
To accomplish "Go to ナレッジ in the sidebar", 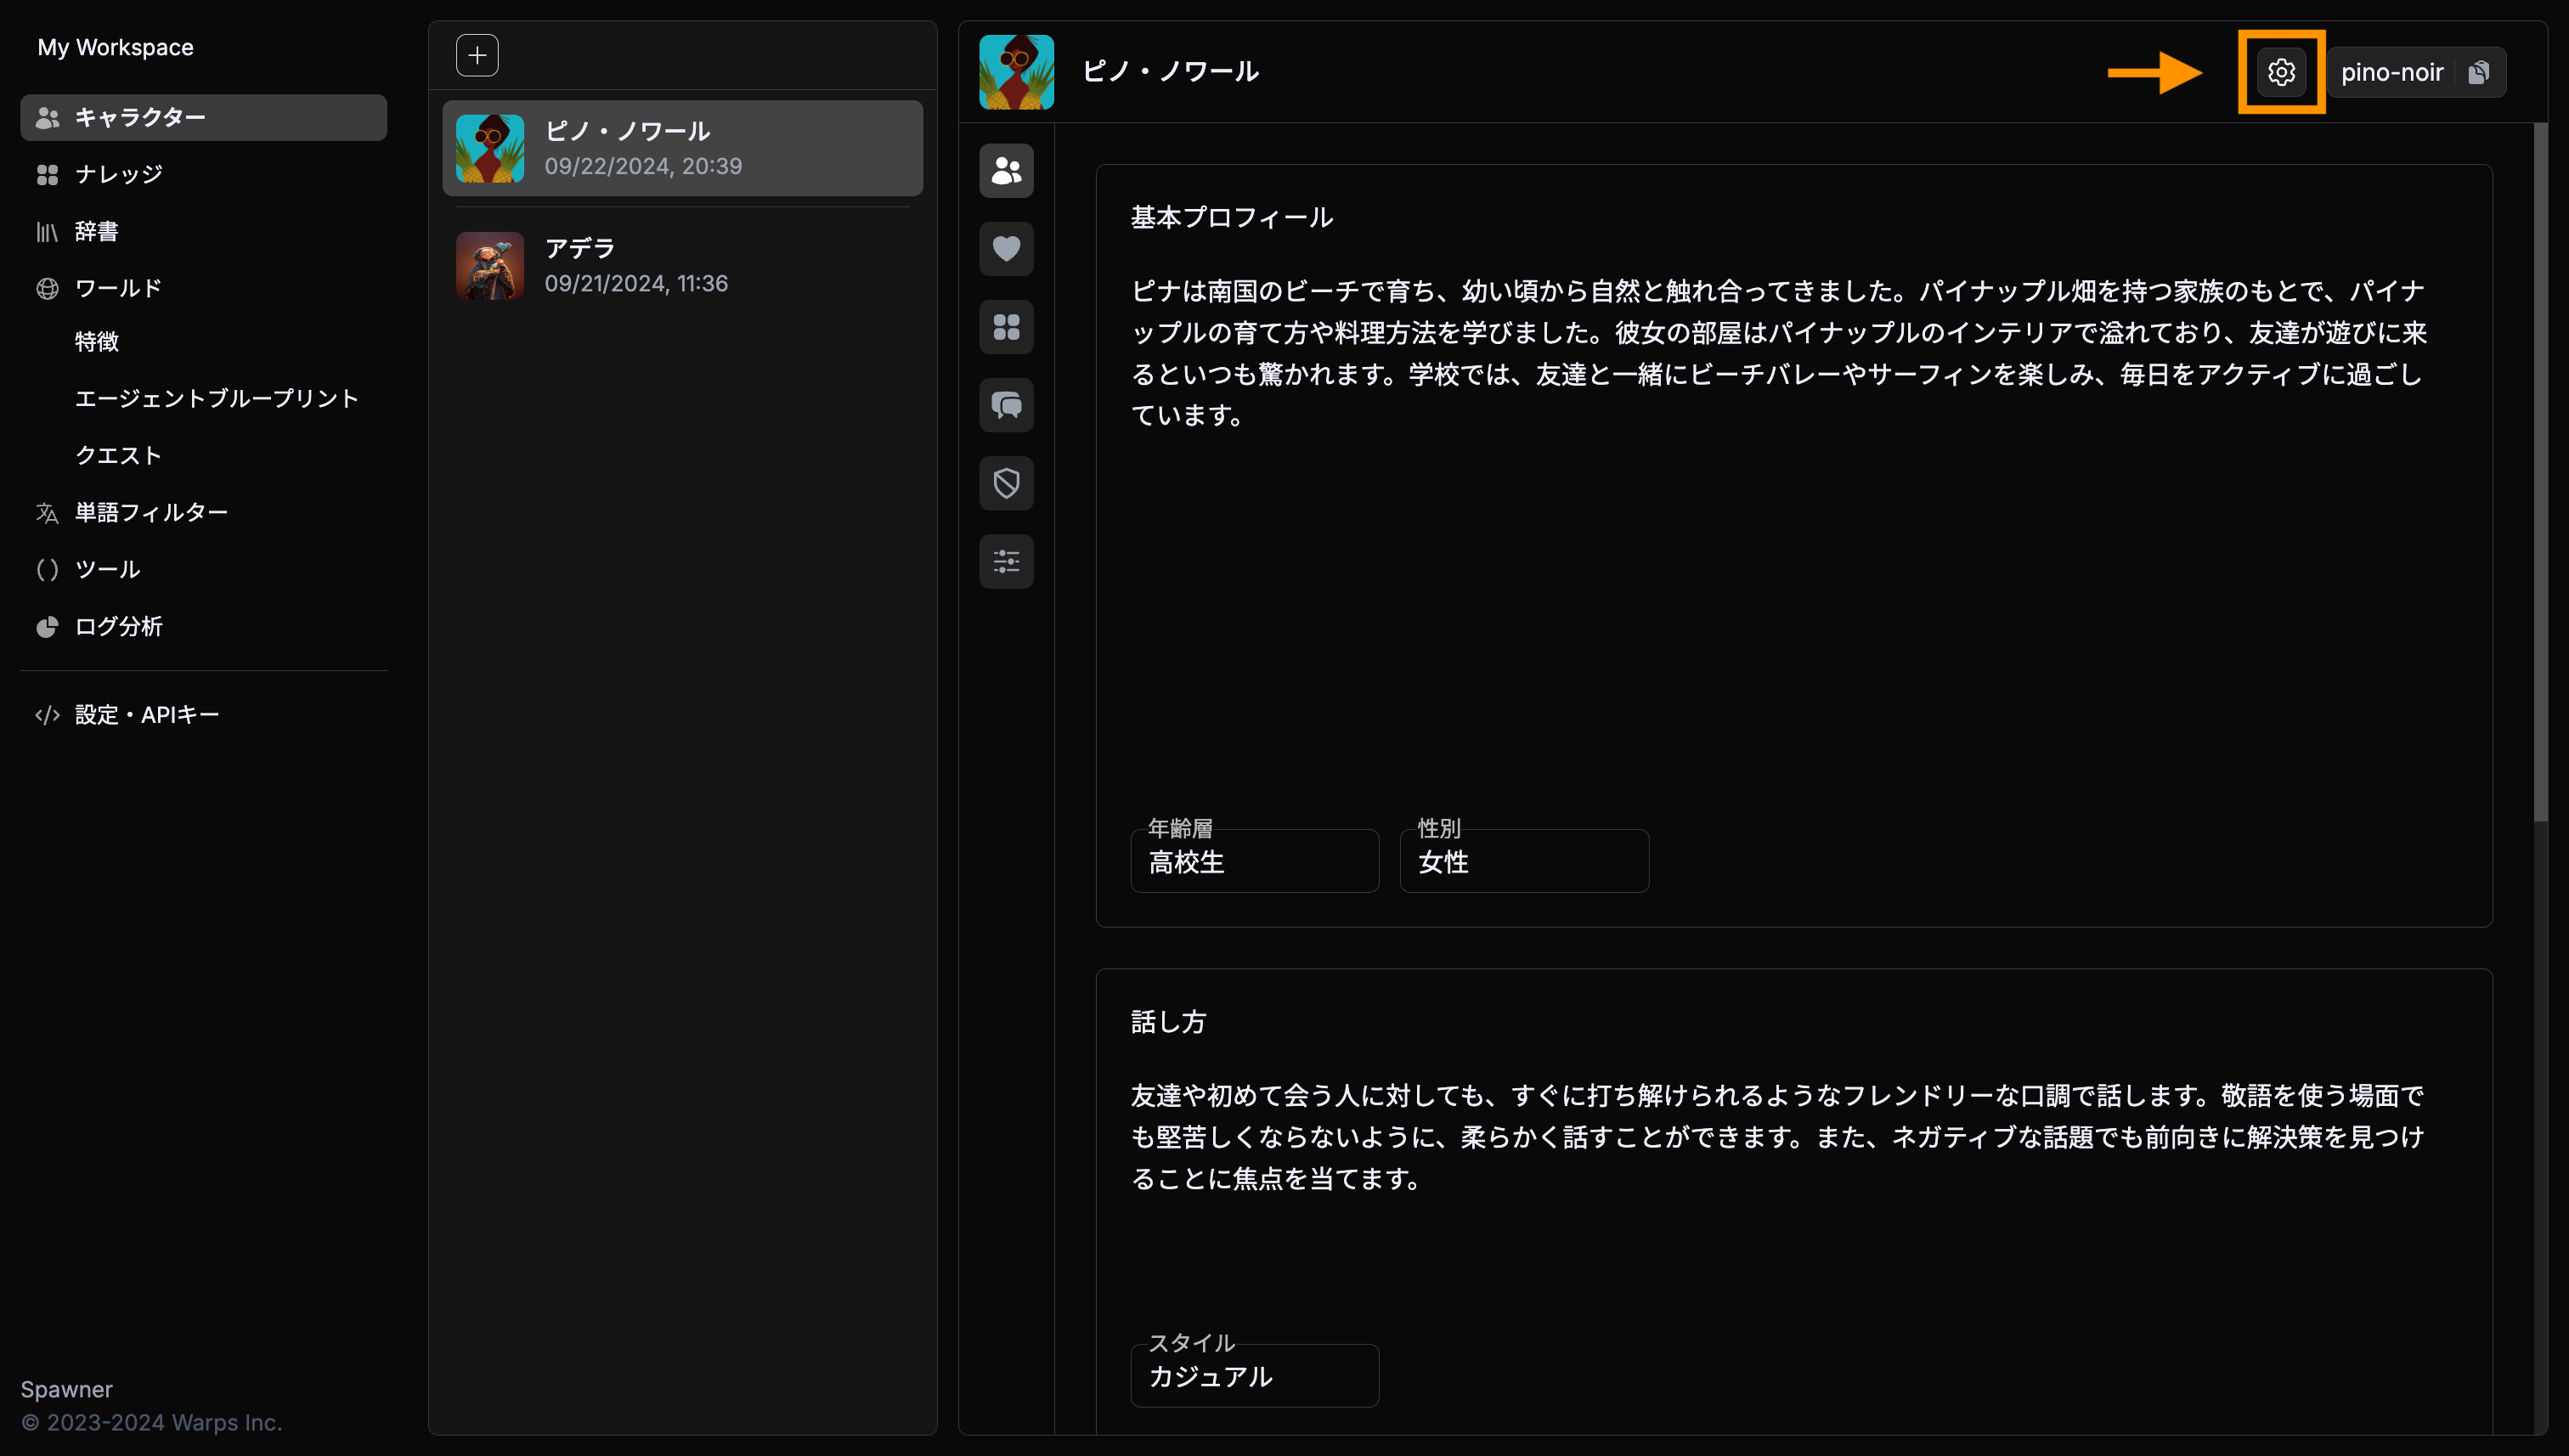I will [x=118, y=174].
